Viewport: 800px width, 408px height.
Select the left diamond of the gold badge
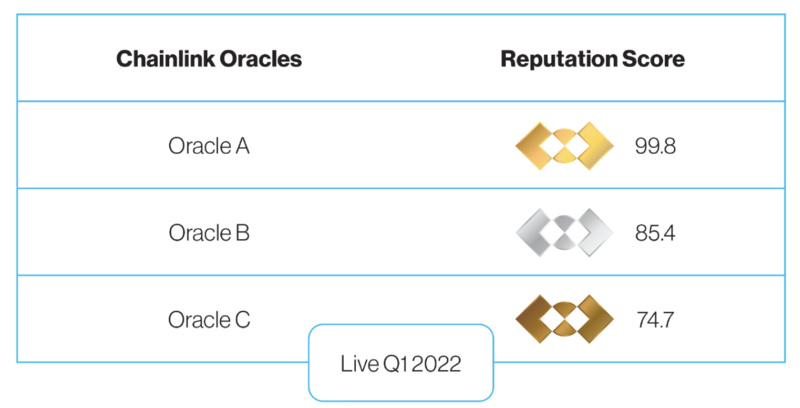pos(535,146)
